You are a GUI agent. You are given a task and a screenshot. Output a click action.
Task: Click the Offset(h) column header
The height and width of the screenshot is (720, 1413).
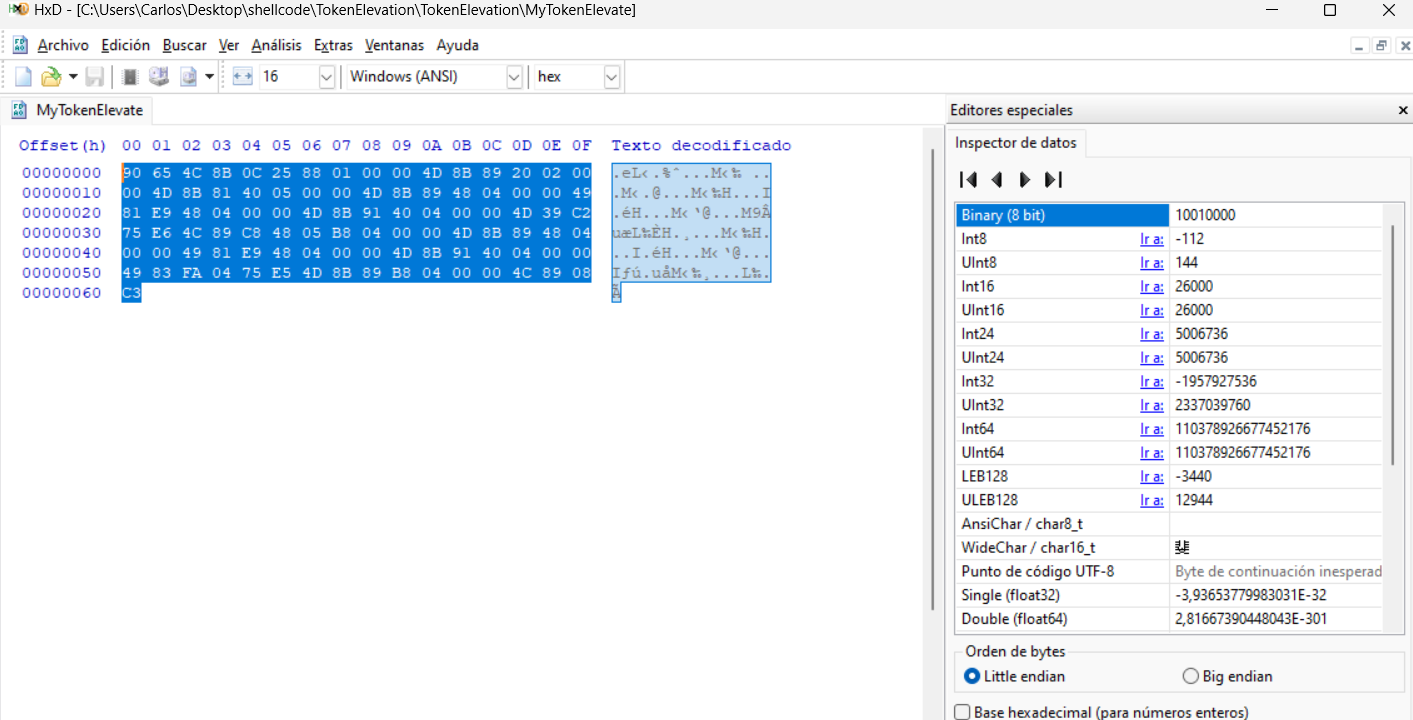(x=62, y=146)
